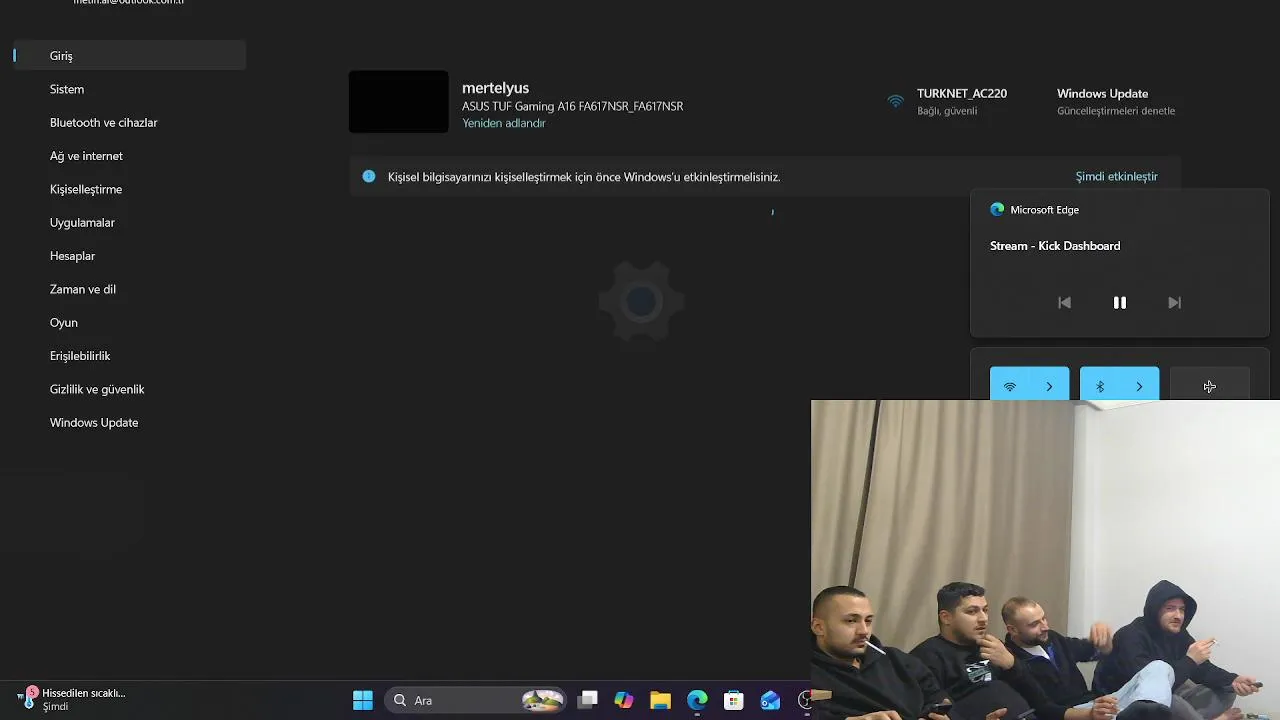Open the weather widget on taskbar
Image resolution: width=1280 pixels, height=720 pixels.
pyautogui.click(x=72, y=699)
